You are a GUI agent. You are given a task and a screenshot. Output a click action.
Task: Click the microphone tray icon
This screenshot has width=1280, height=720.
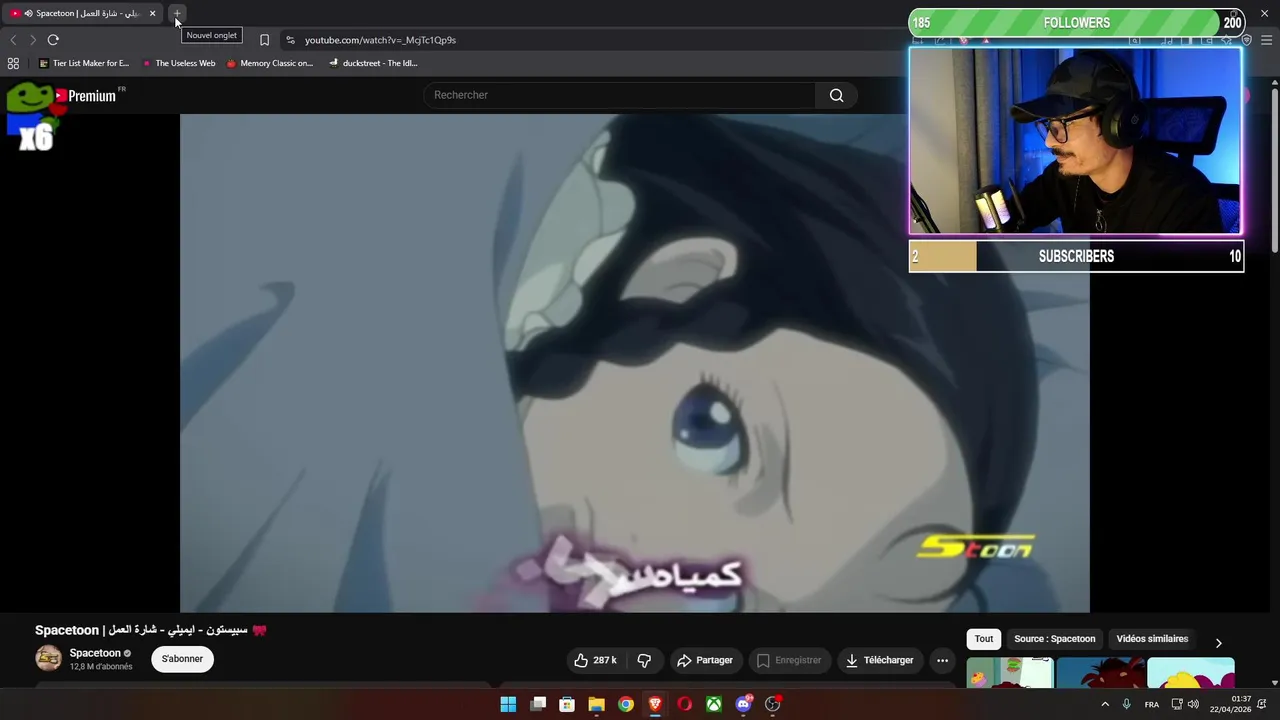point(1127,704)
